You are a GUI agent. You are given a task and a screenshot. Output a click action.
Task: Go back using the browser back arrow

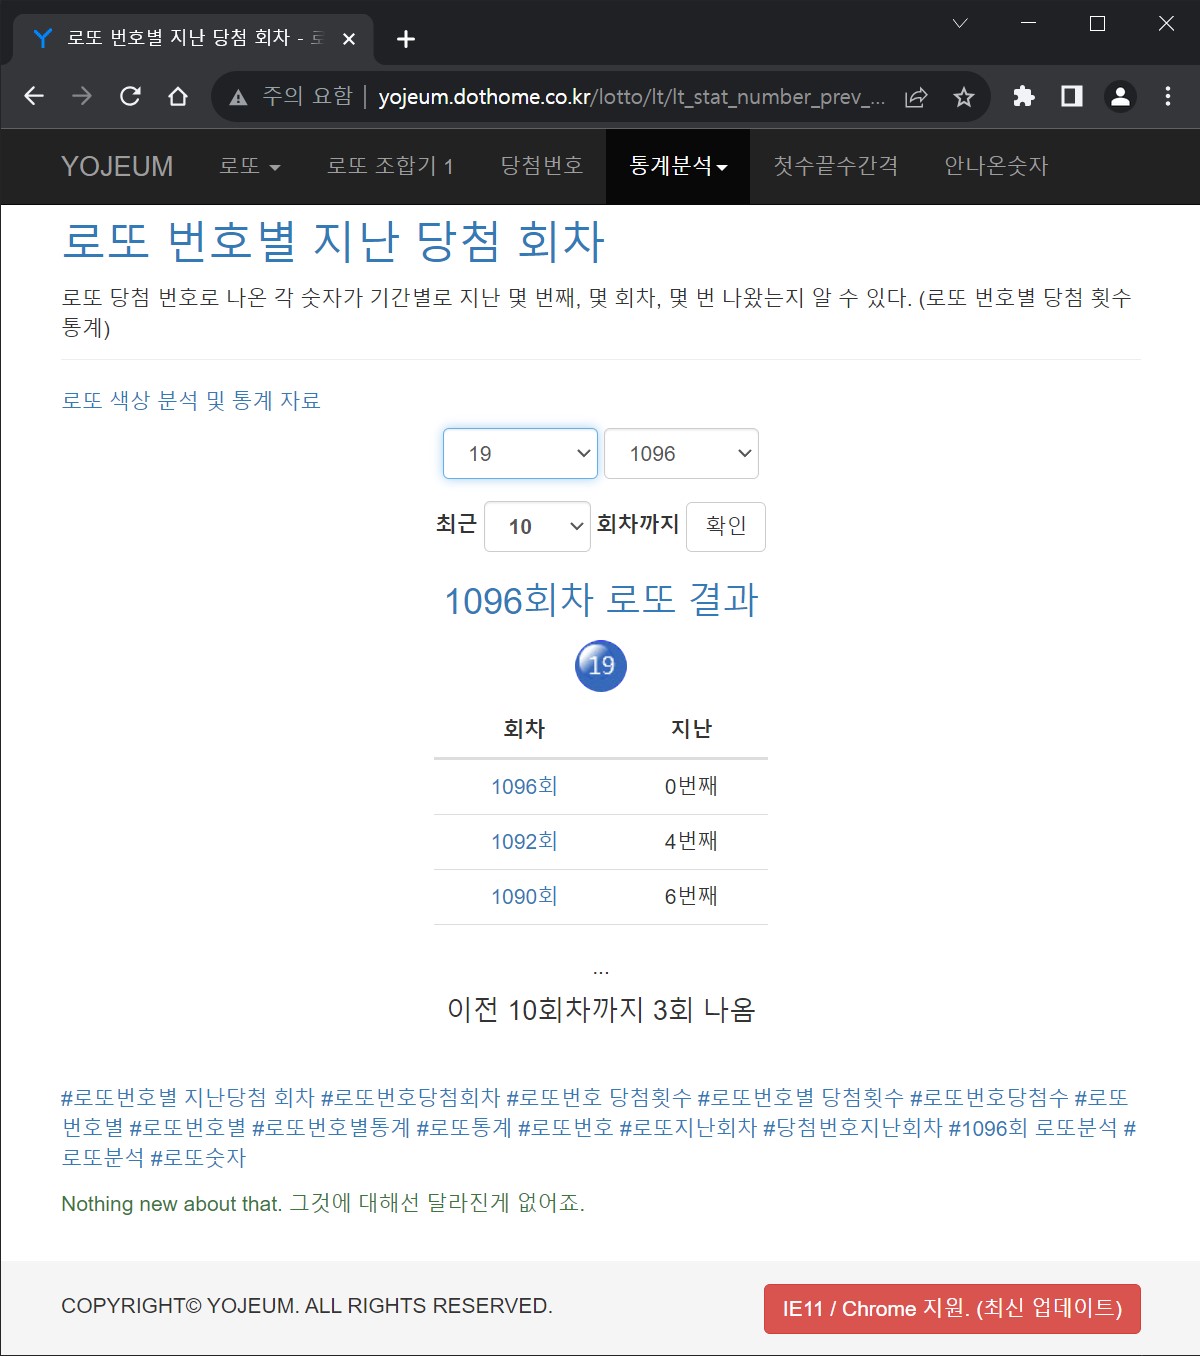pos(34,96)
